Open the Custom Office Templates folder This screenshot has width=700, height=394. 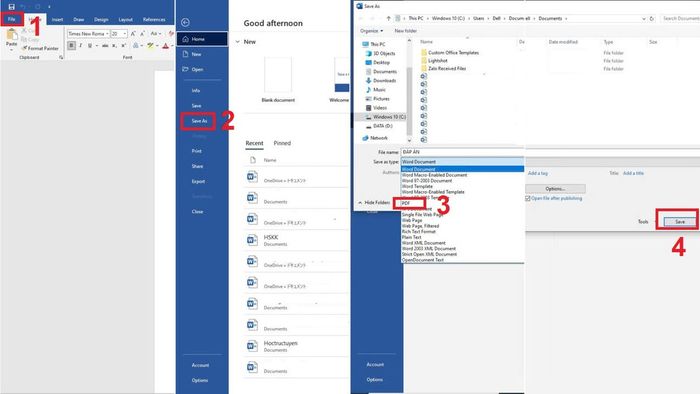pos(450,53)
